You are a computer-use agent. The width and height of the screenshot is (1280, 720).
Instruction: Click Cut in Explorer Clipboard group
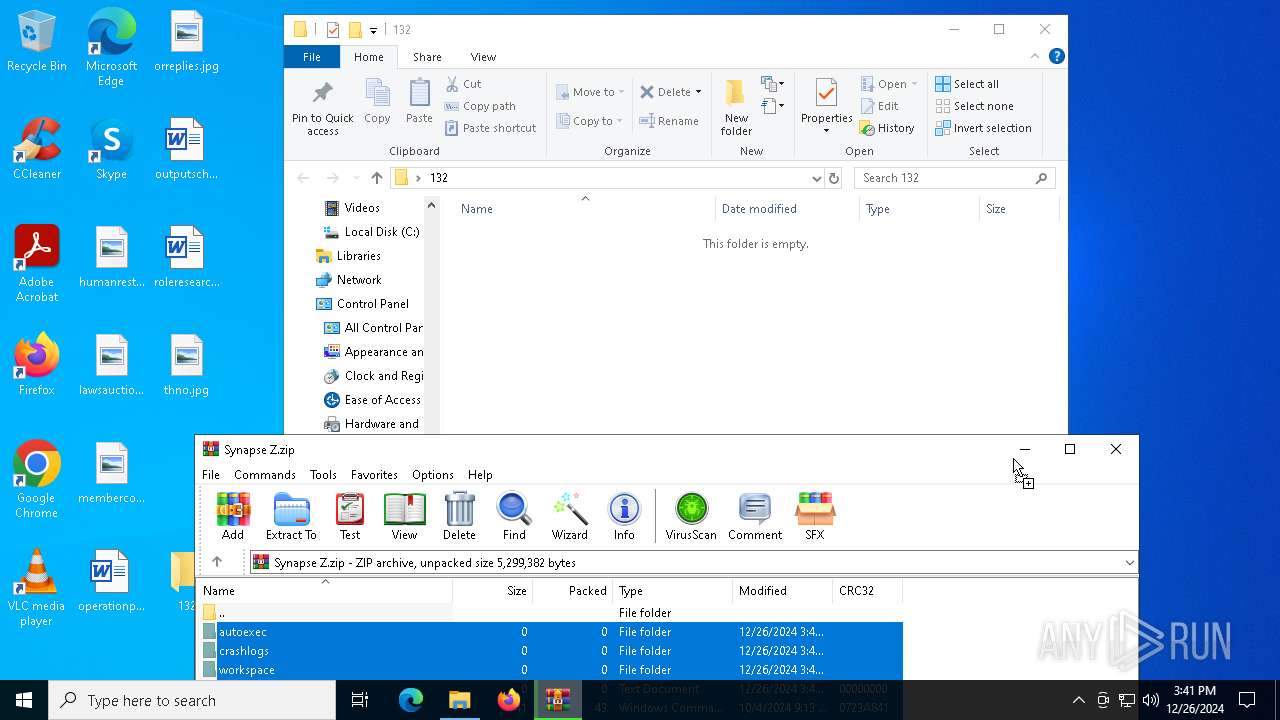(463, 84)
